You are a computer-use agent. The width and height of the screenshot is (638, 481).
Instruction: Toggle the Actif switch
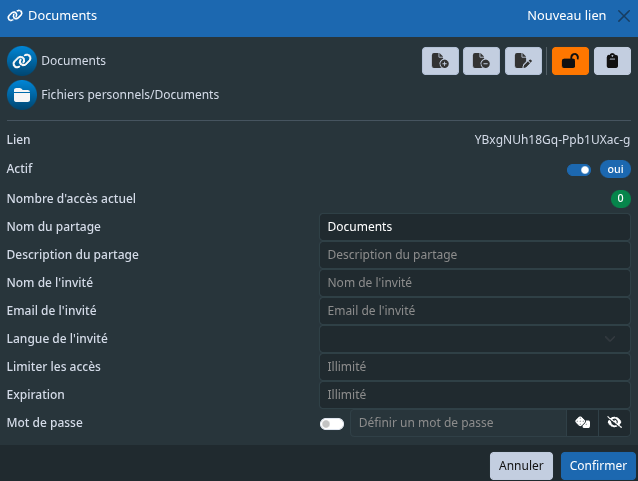(579, 170)
